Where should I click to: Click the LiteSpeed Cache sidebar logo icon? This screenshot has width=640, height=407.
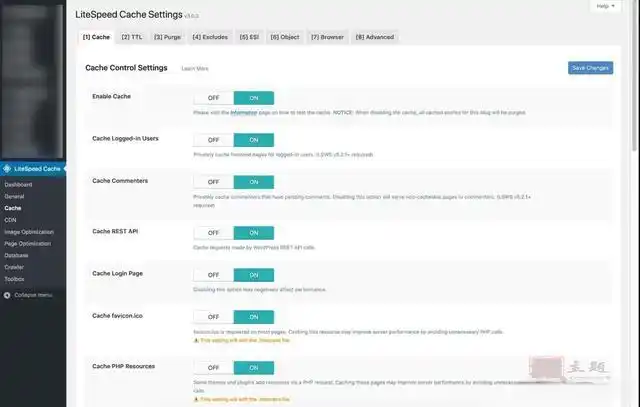pos(8,169)
